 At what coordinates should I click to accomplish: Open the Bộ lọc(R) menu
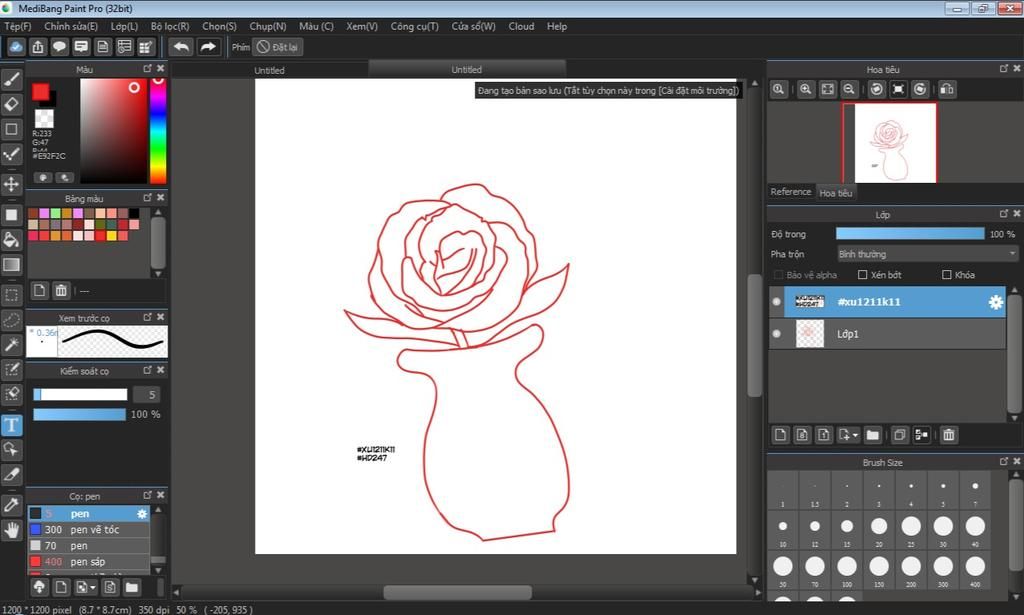point(170,26)
